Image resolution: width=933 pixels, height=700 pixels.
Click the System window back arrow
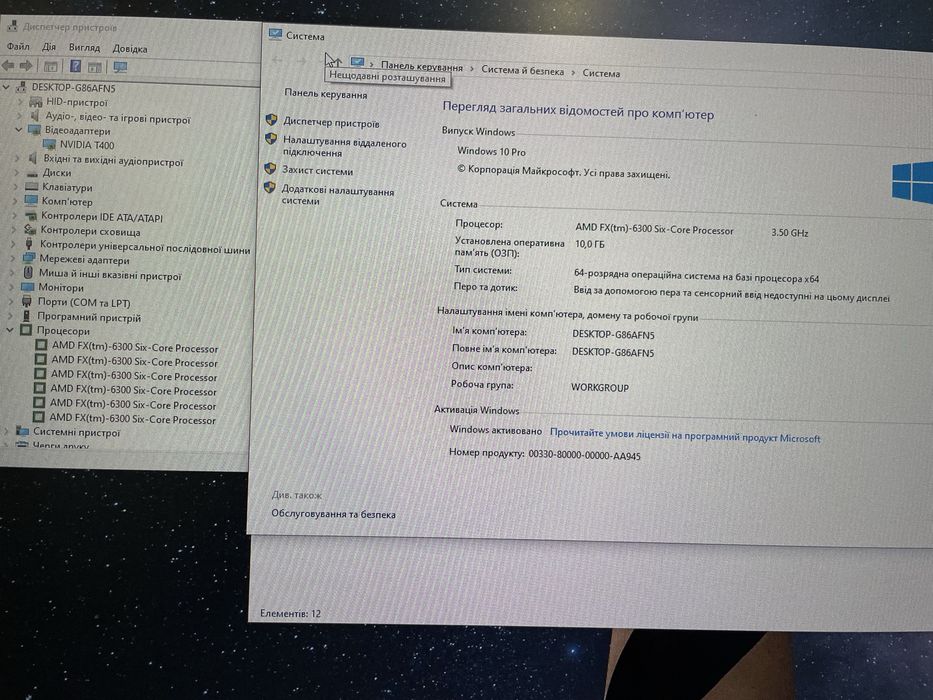277,60
